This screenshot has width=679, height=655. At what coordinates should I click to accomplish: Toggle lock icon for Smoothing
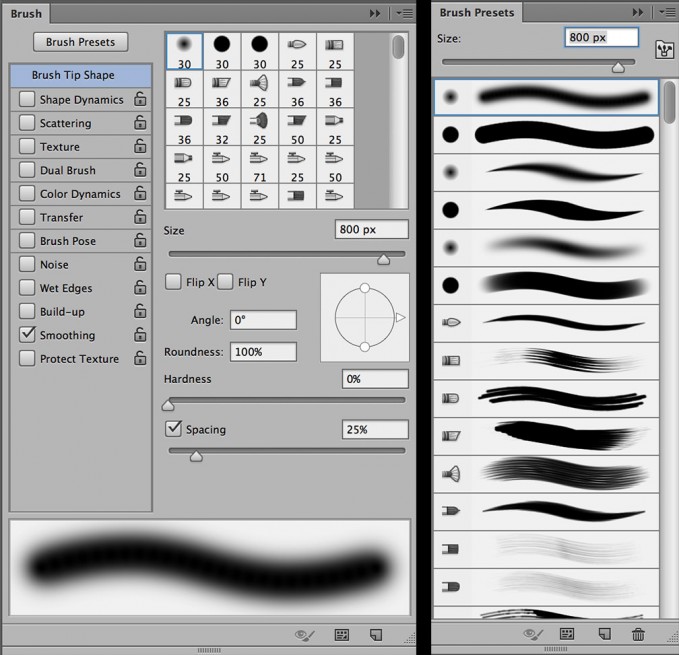140,335
